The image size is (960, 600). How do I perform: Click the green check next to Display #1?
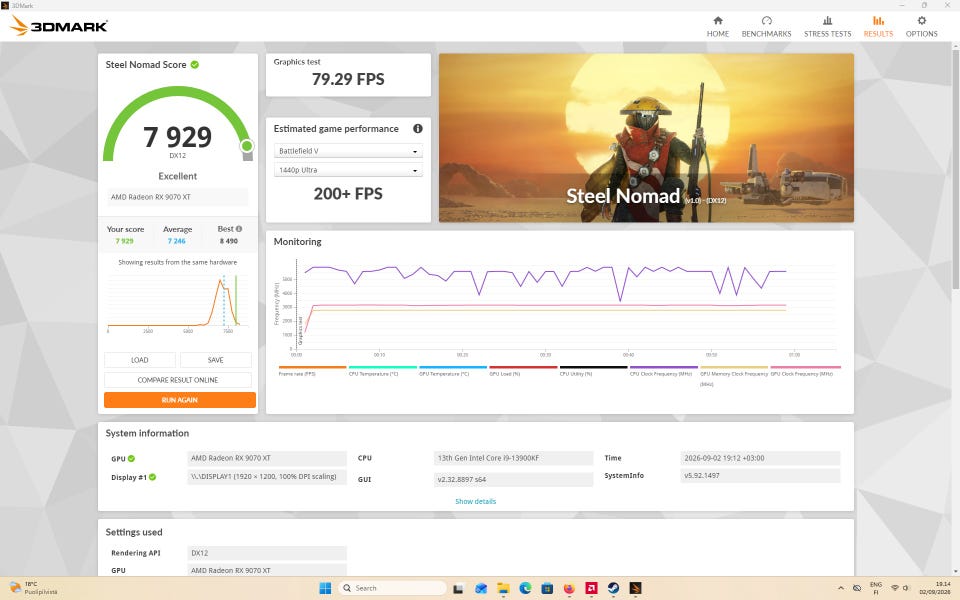[x=152, y=477]
